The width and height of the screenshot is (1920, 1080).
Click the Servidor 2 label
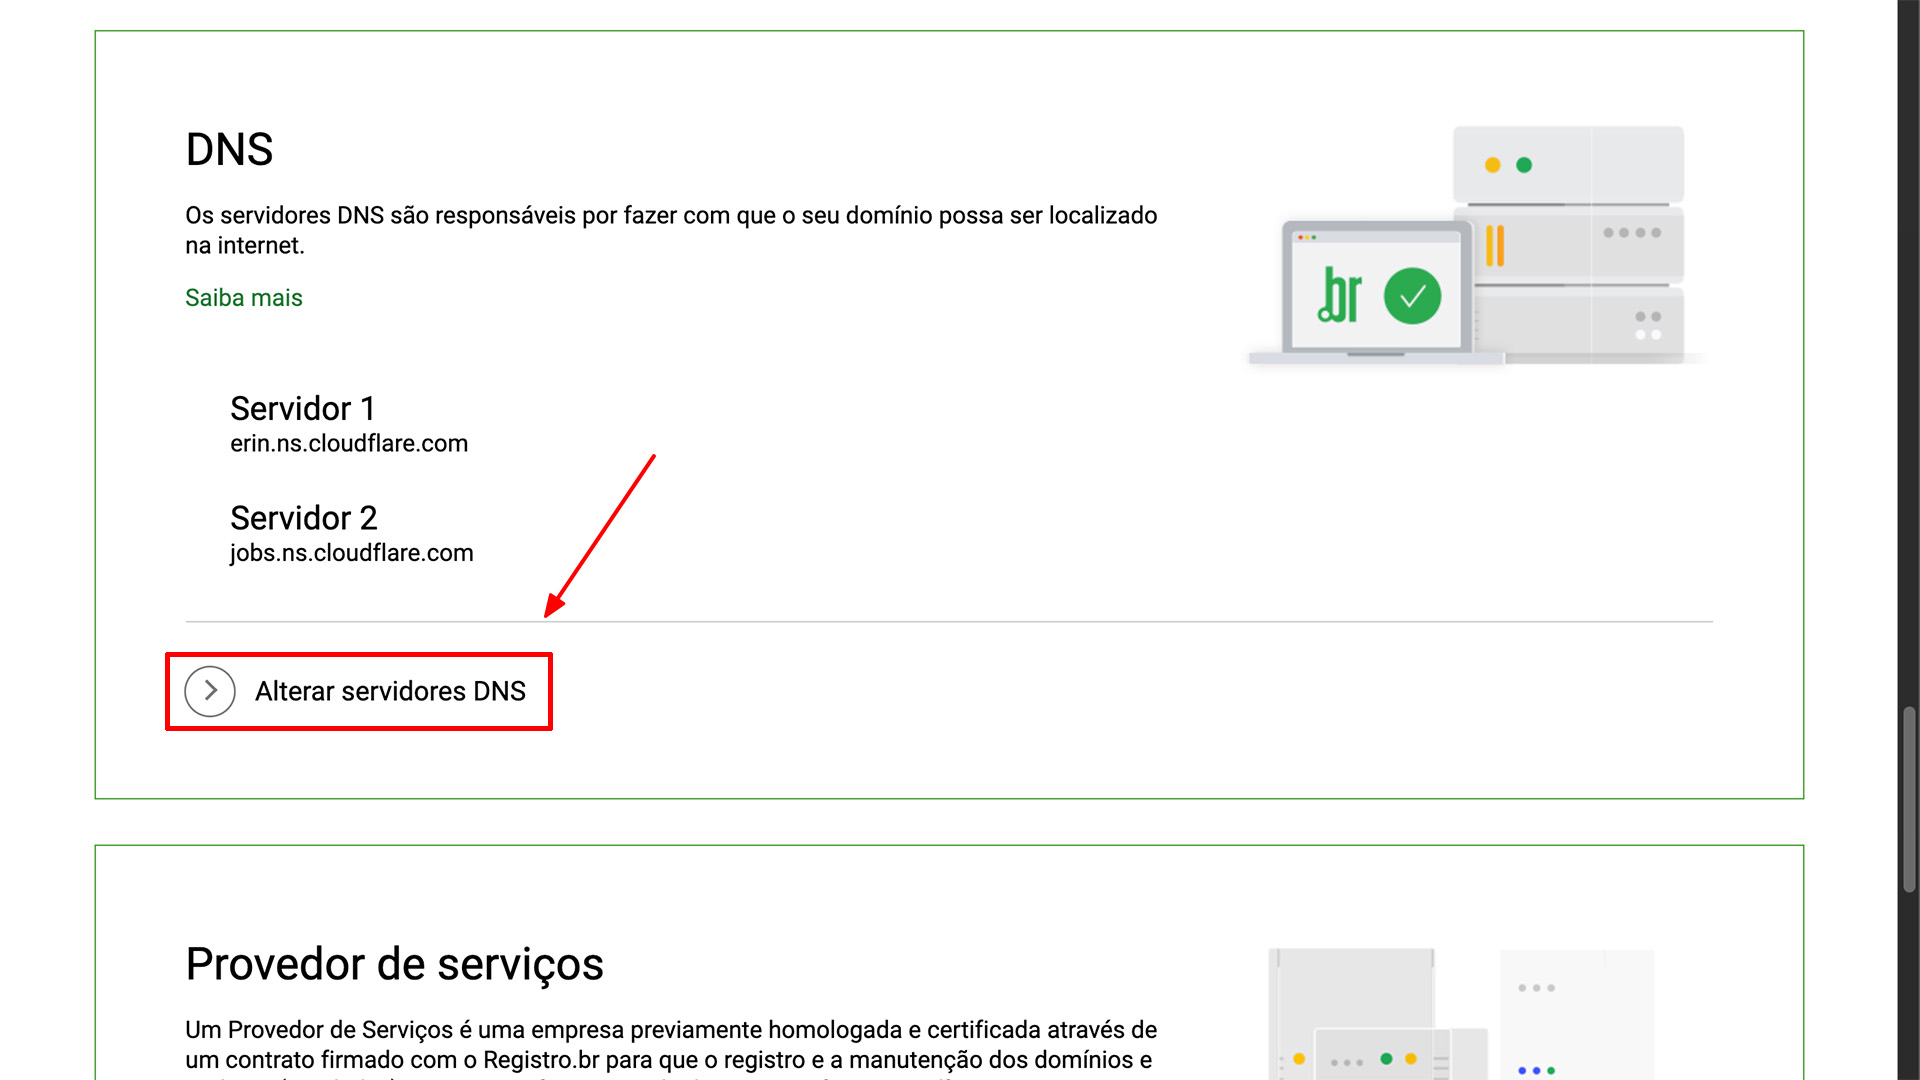point(304,518)
